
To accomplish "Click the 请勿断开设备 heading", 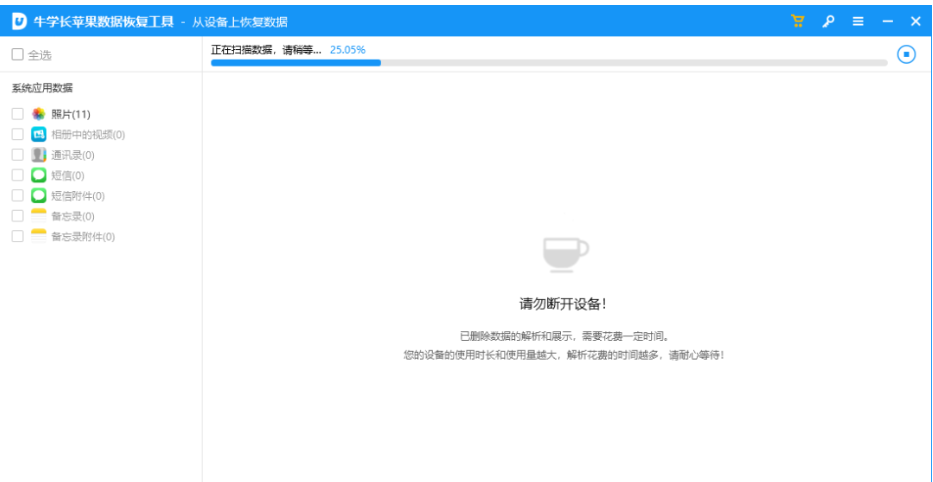I will coord(563,304).
